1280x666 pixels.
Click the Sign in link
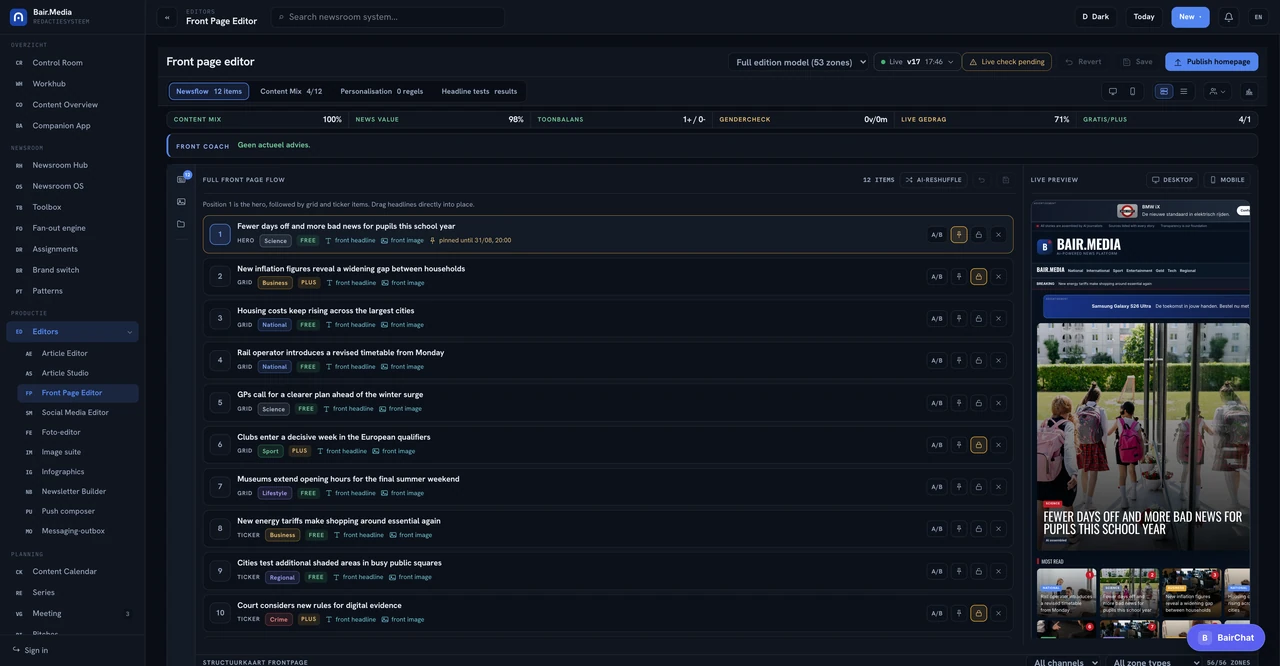pyautogui.click(x=30, y=650)
